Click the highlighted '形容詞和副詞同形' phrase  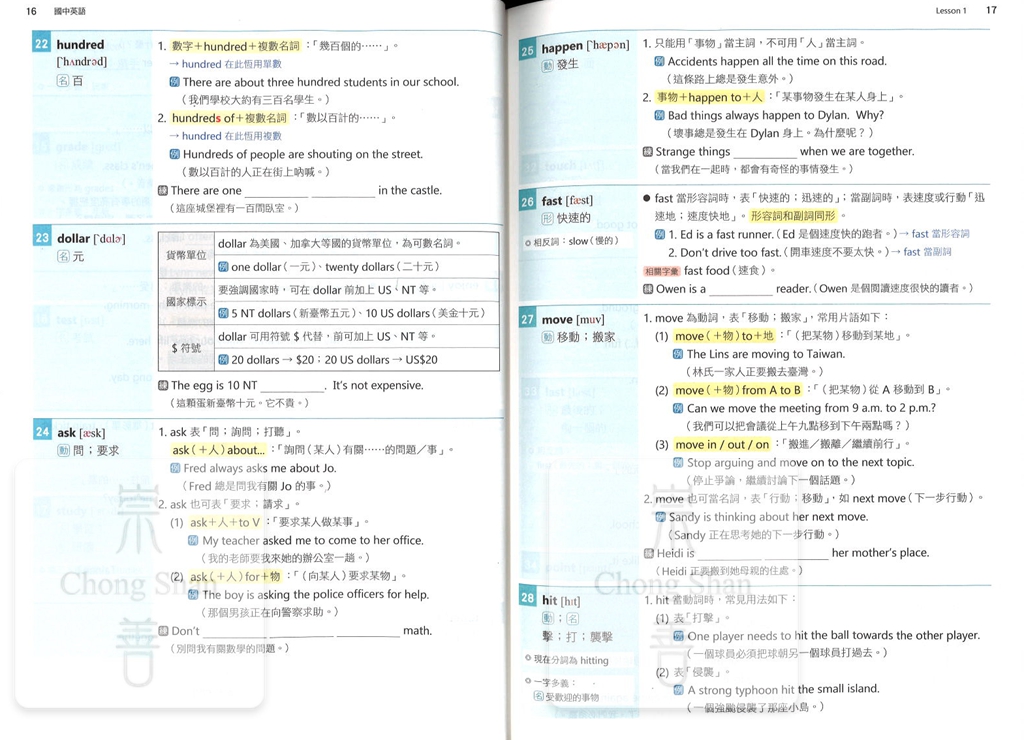click(793, 216)
